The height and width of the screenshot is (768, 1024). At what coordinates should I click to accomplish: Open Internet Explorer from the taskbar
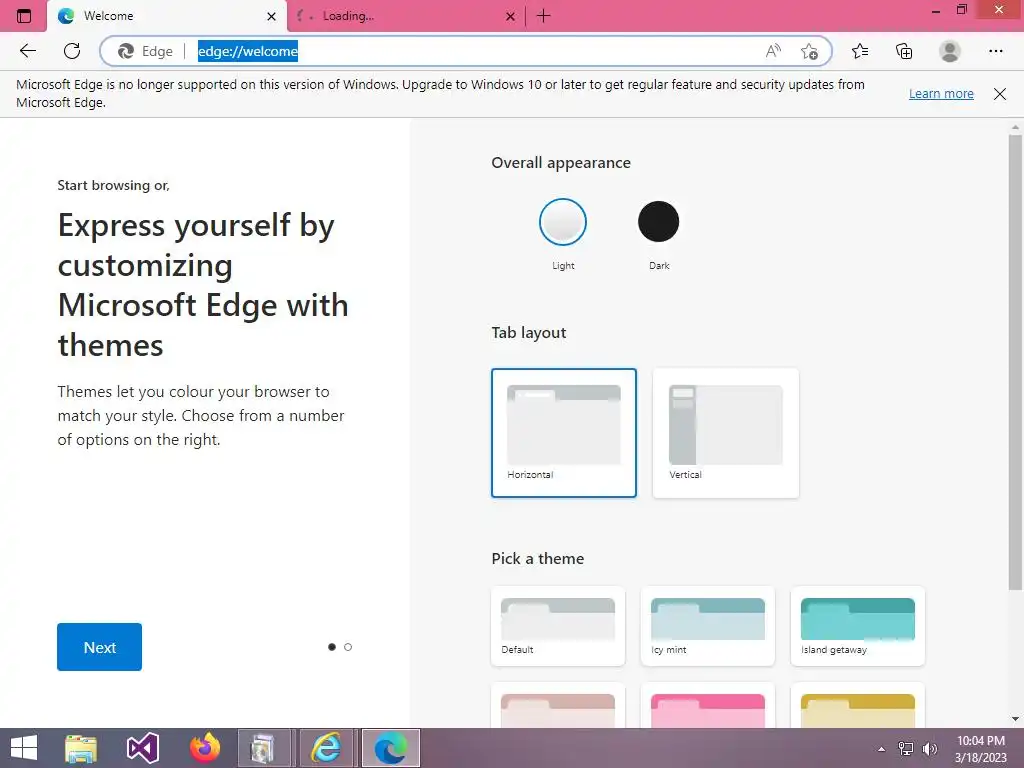(326, 748)
